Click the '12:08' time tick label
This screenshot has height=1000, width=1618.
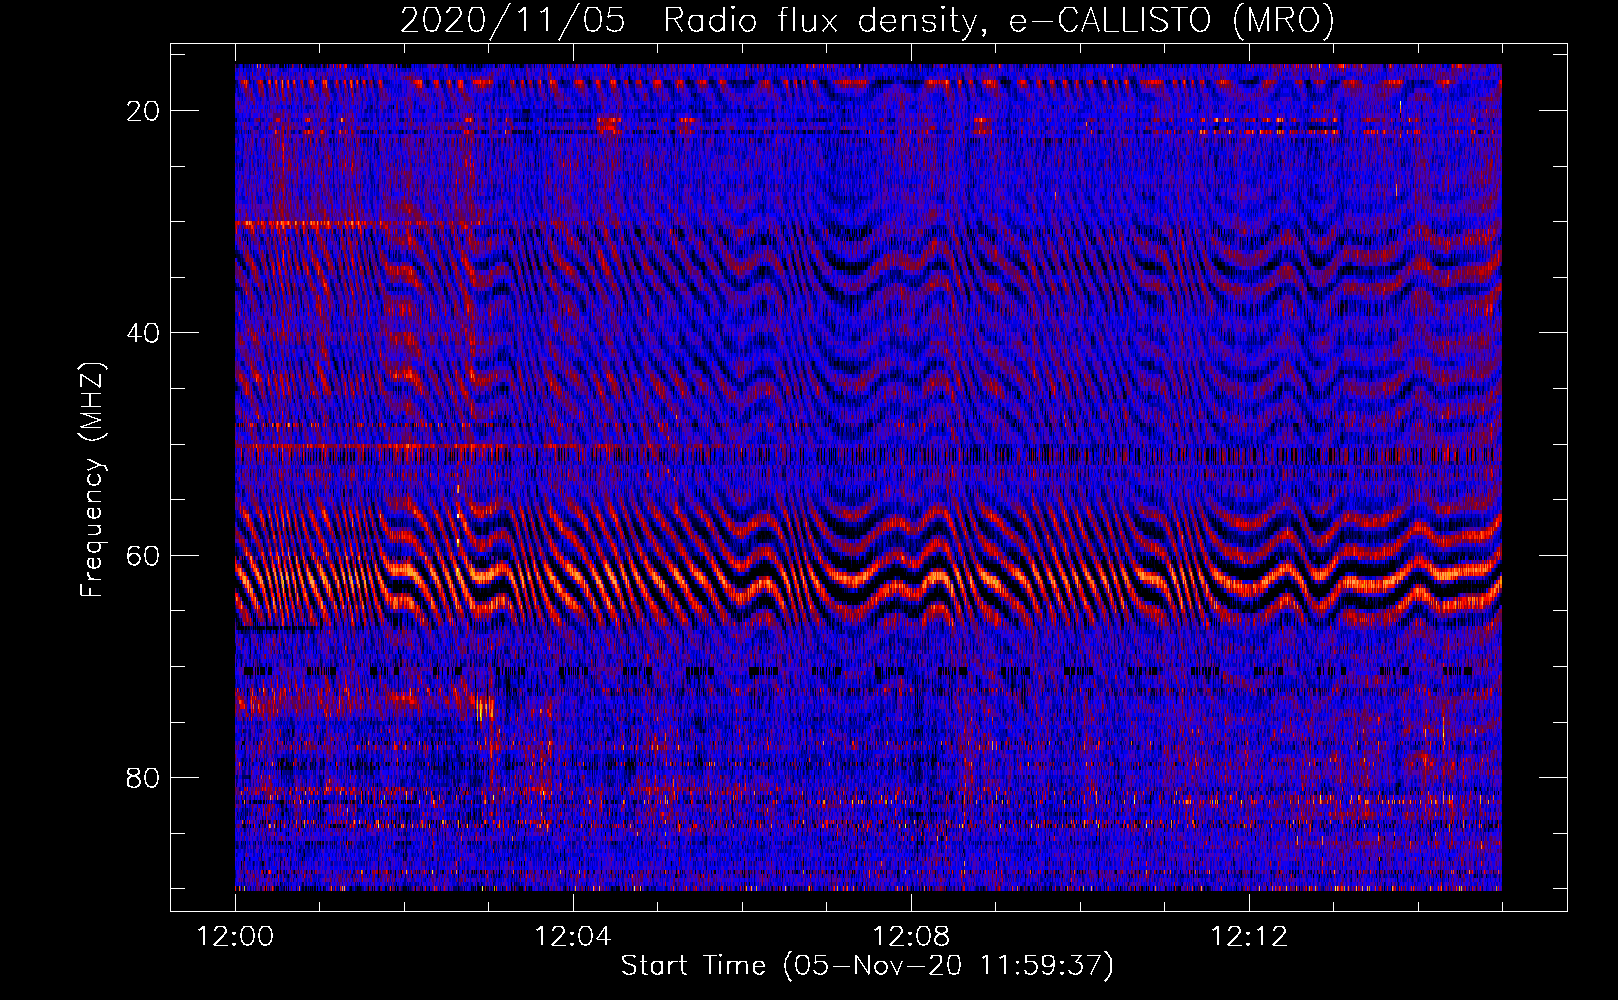point(910,937)
